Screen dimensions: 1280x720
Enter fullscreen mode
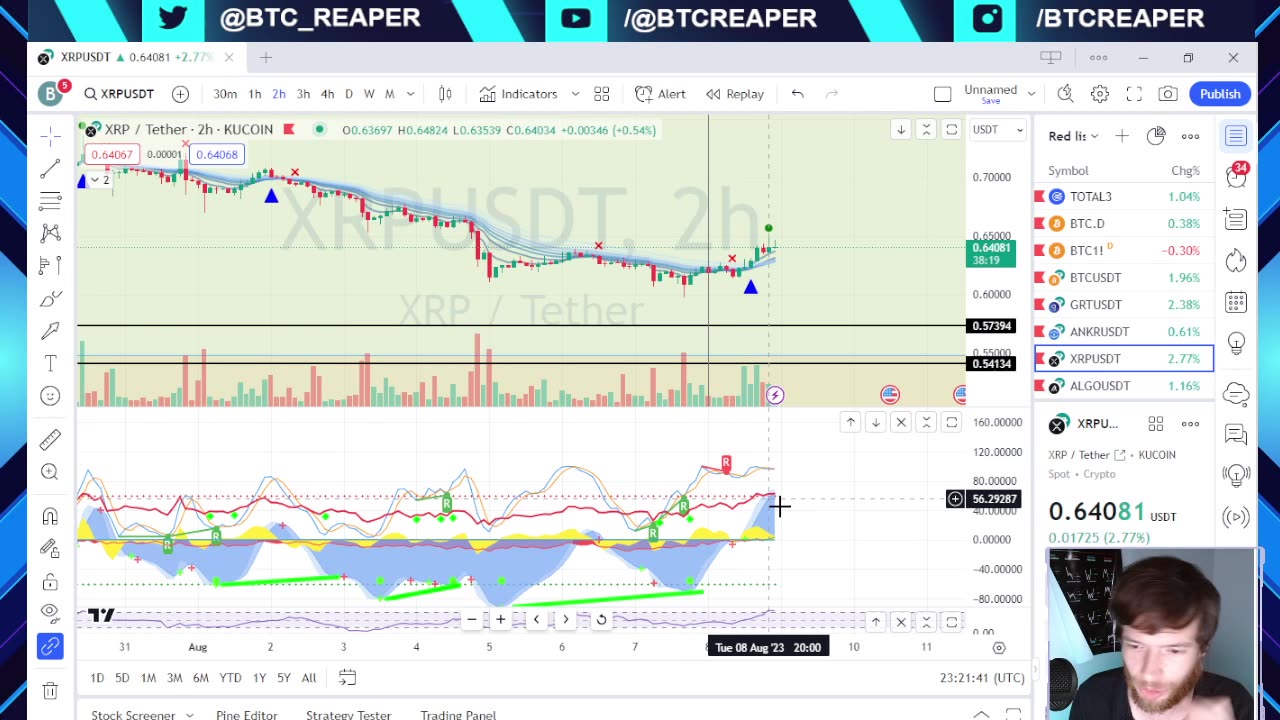(x=1134, y=94)
